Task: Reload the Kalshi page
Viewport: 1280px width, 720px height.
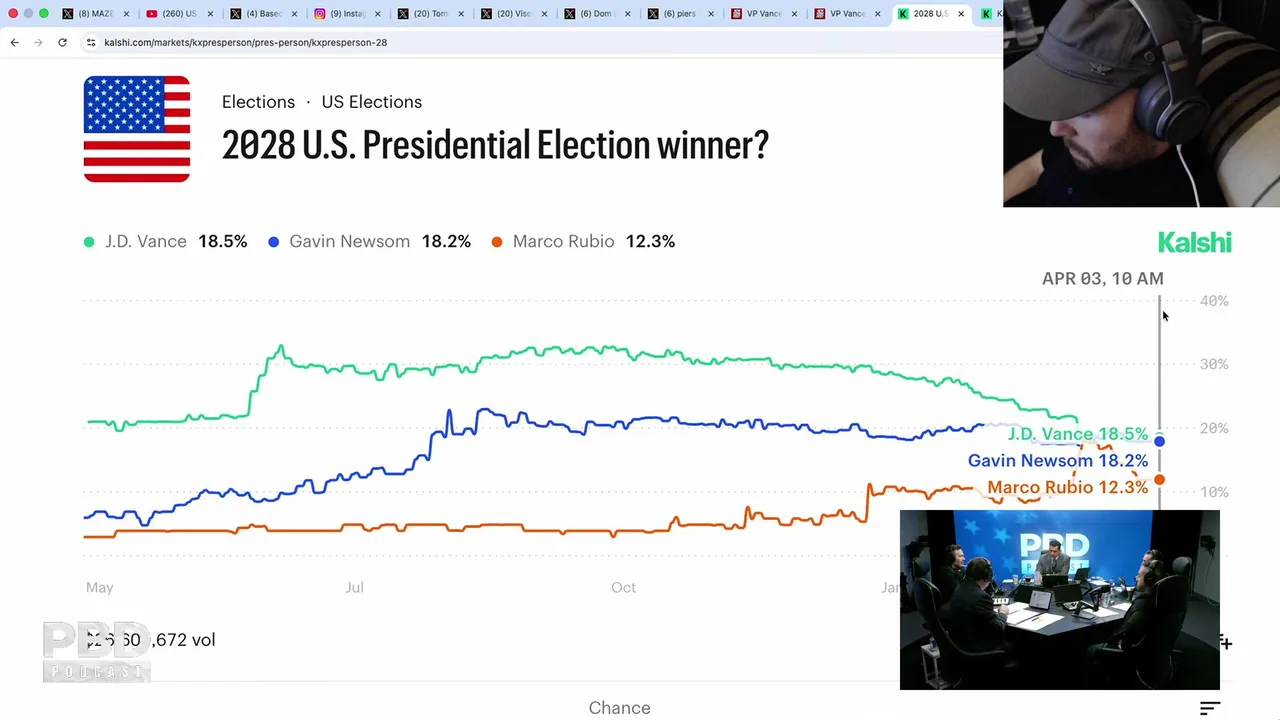Action: [x=62, y=42]
